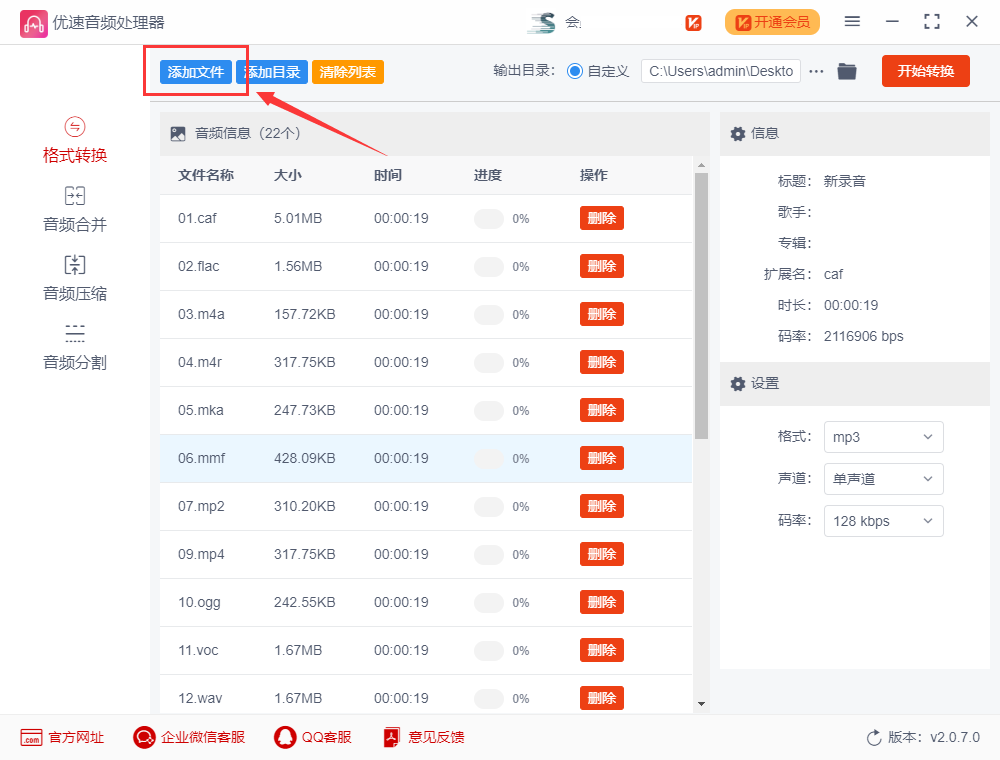Image resolution: width=1000 pixels, height=760 pixels.
Task: Click size value 157.72KB
Action: click(x=304, y=314)
